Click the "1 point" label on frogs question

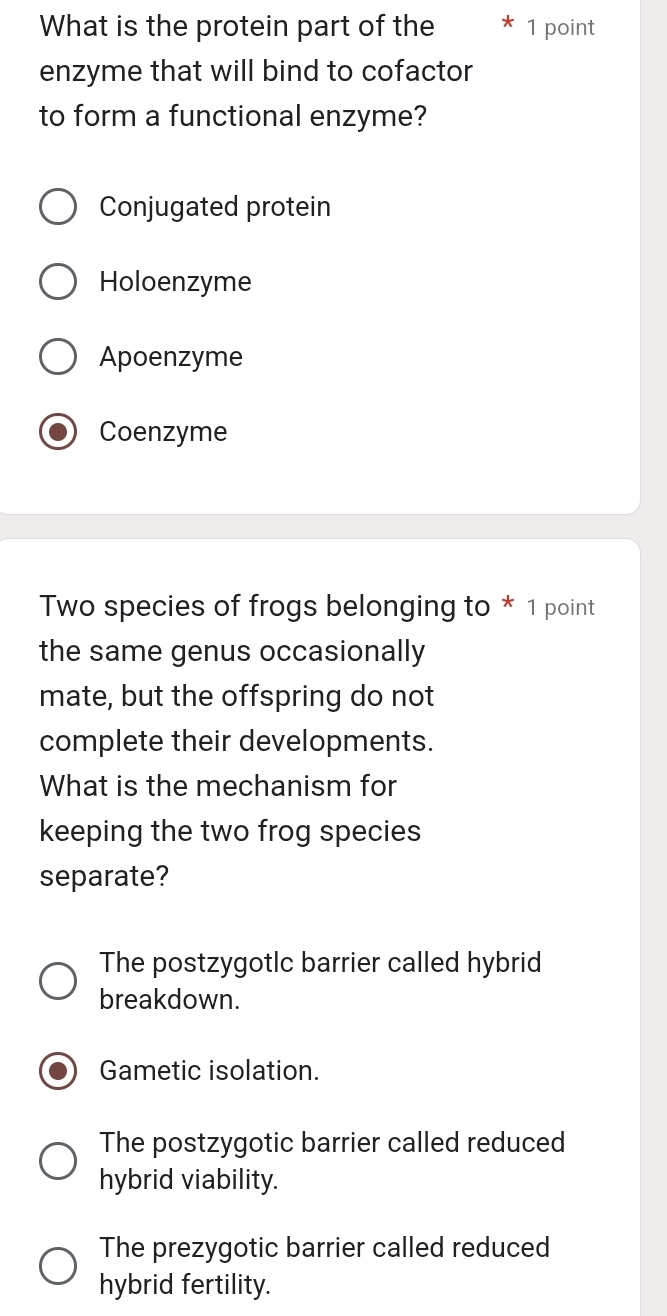click(x=561, y=606)
